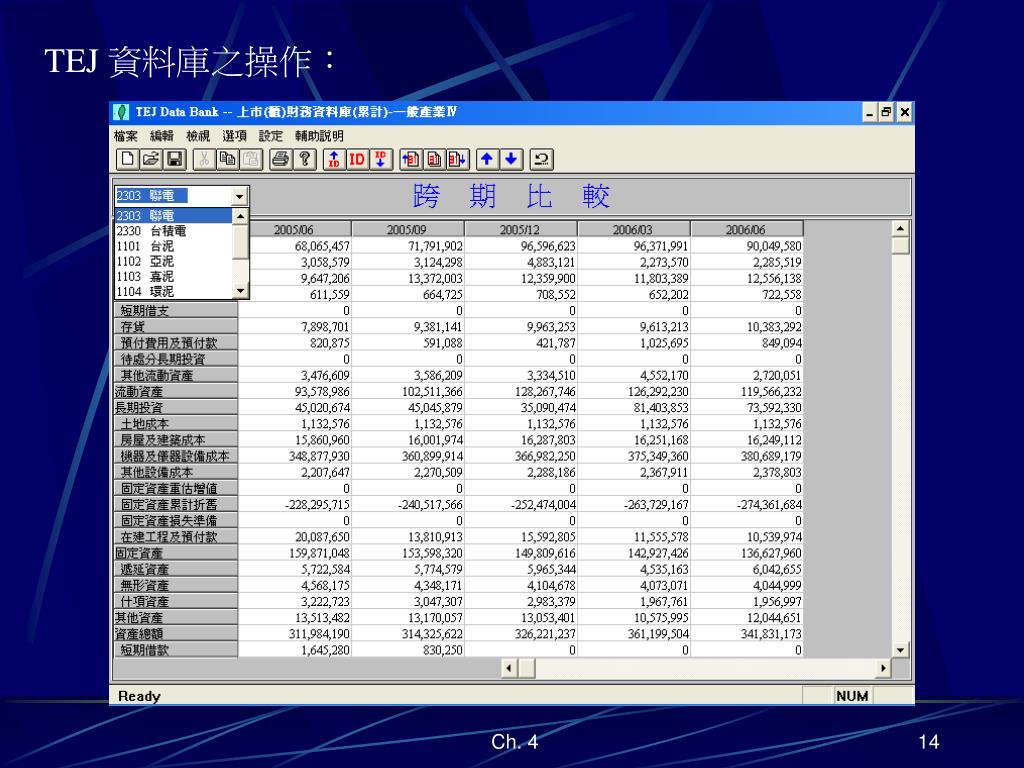Viewport: 1024px width, 768px height.
Task: Click the 短期借款 row label
Action: (176, 650)
